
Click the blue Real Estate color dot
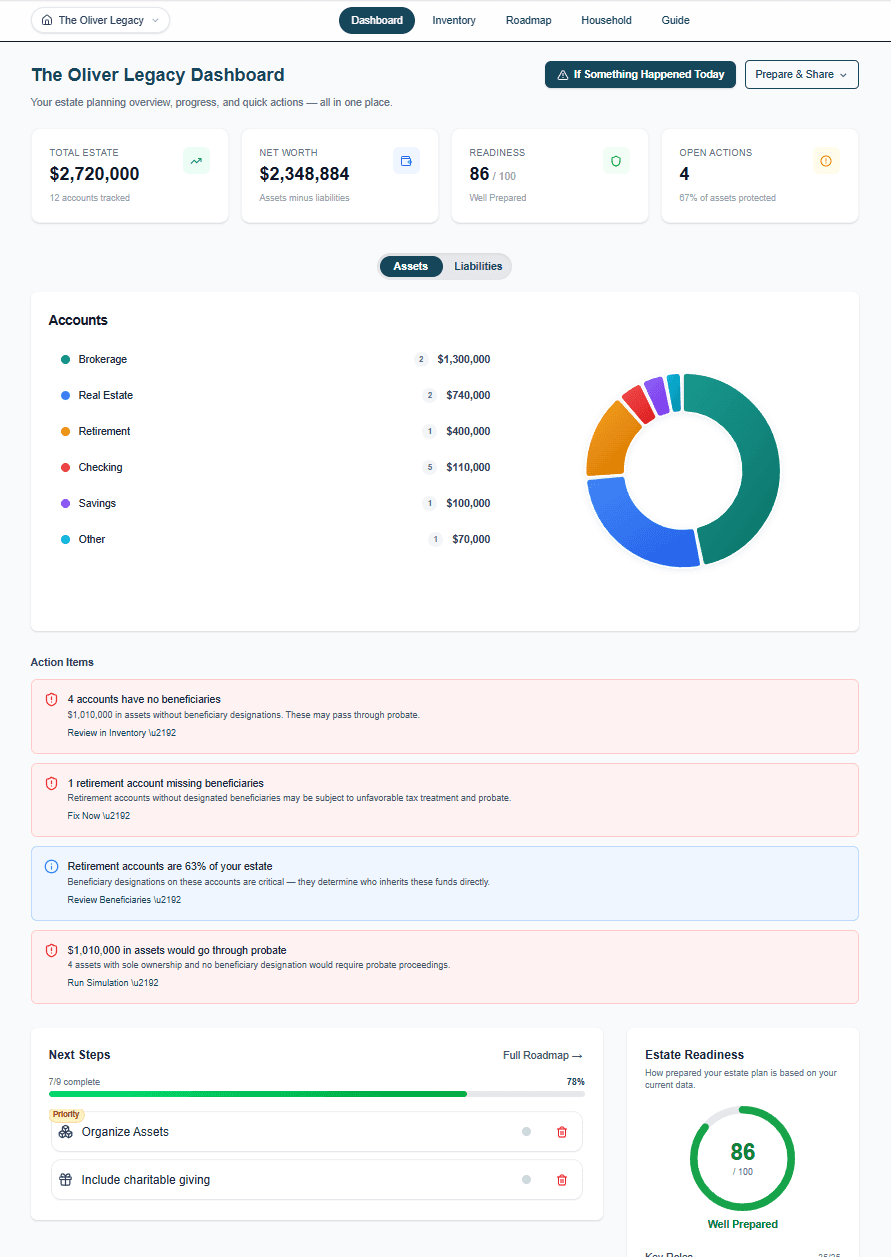click(66, 395)
